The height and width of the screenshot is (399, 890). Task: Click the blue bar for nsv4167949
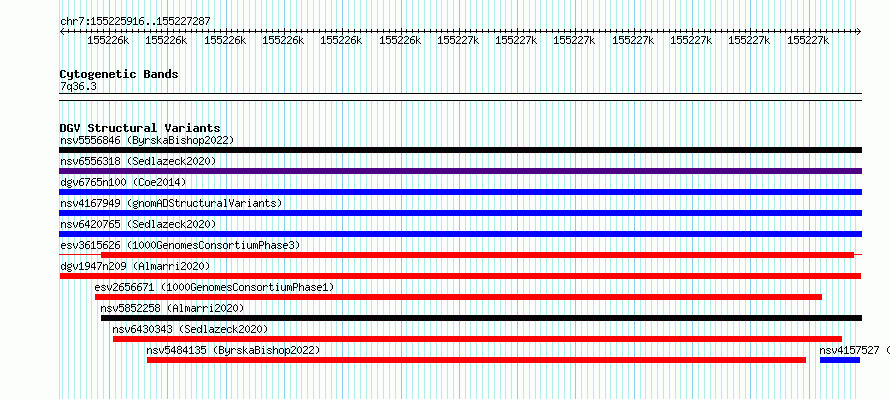[x=460, y=213]
